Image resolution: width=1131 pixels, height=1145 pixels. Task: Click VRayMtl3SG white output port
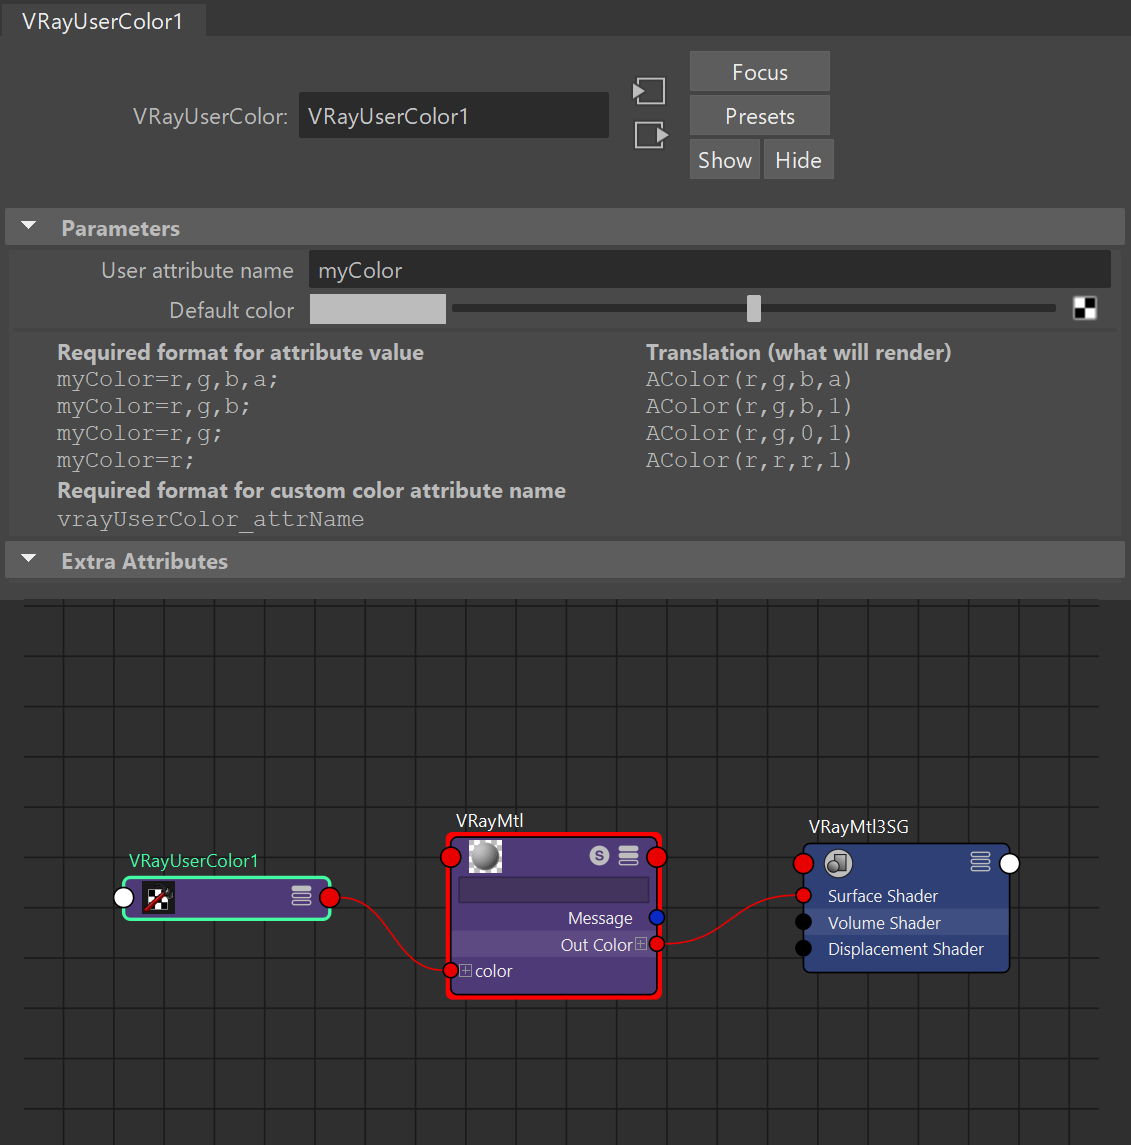pyautogui.click(x=1010, y=864)
